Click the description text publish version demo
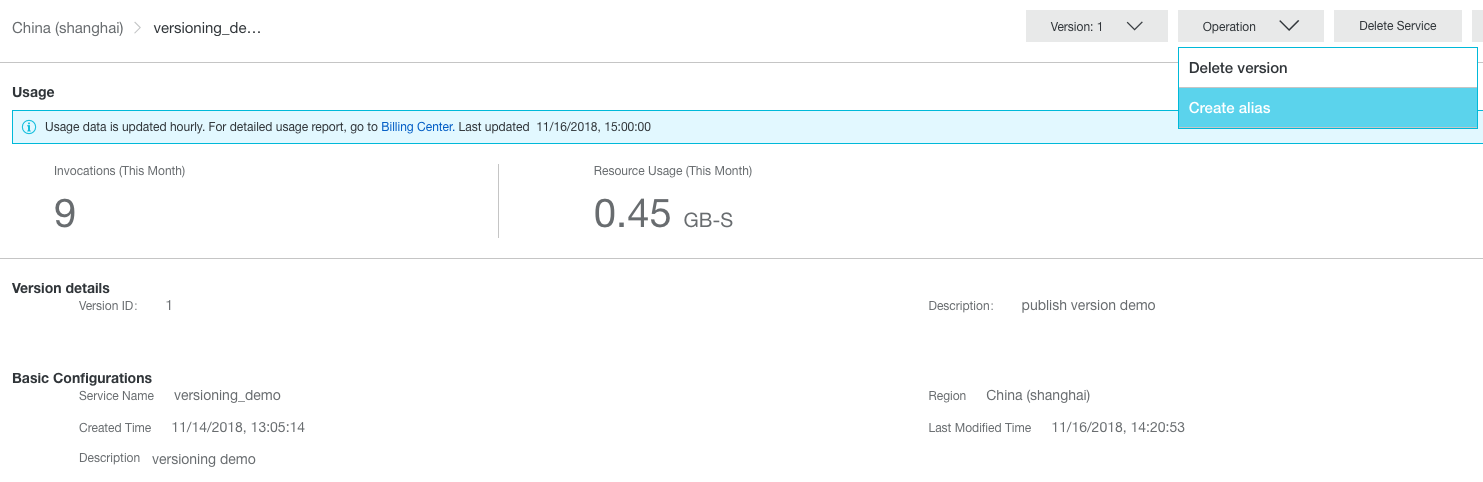This screenshot has height=482, width=1483. pyautogui.click(x=1088, y=305)
